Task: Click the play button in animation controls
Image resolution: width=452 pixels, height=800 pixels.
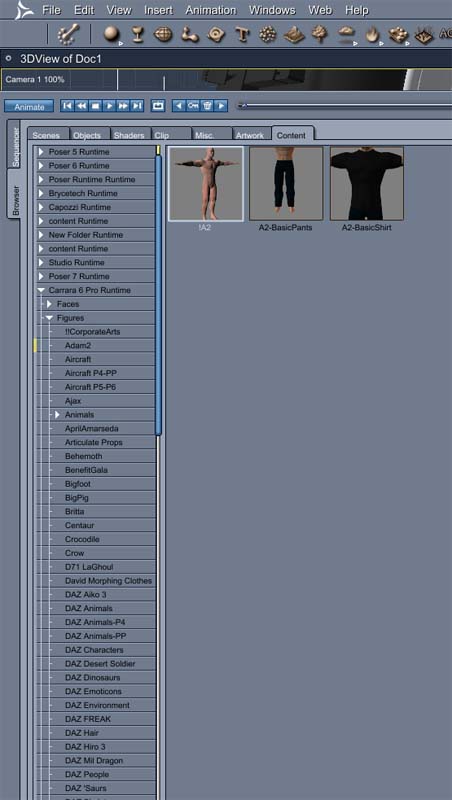Action: [109, 106]
